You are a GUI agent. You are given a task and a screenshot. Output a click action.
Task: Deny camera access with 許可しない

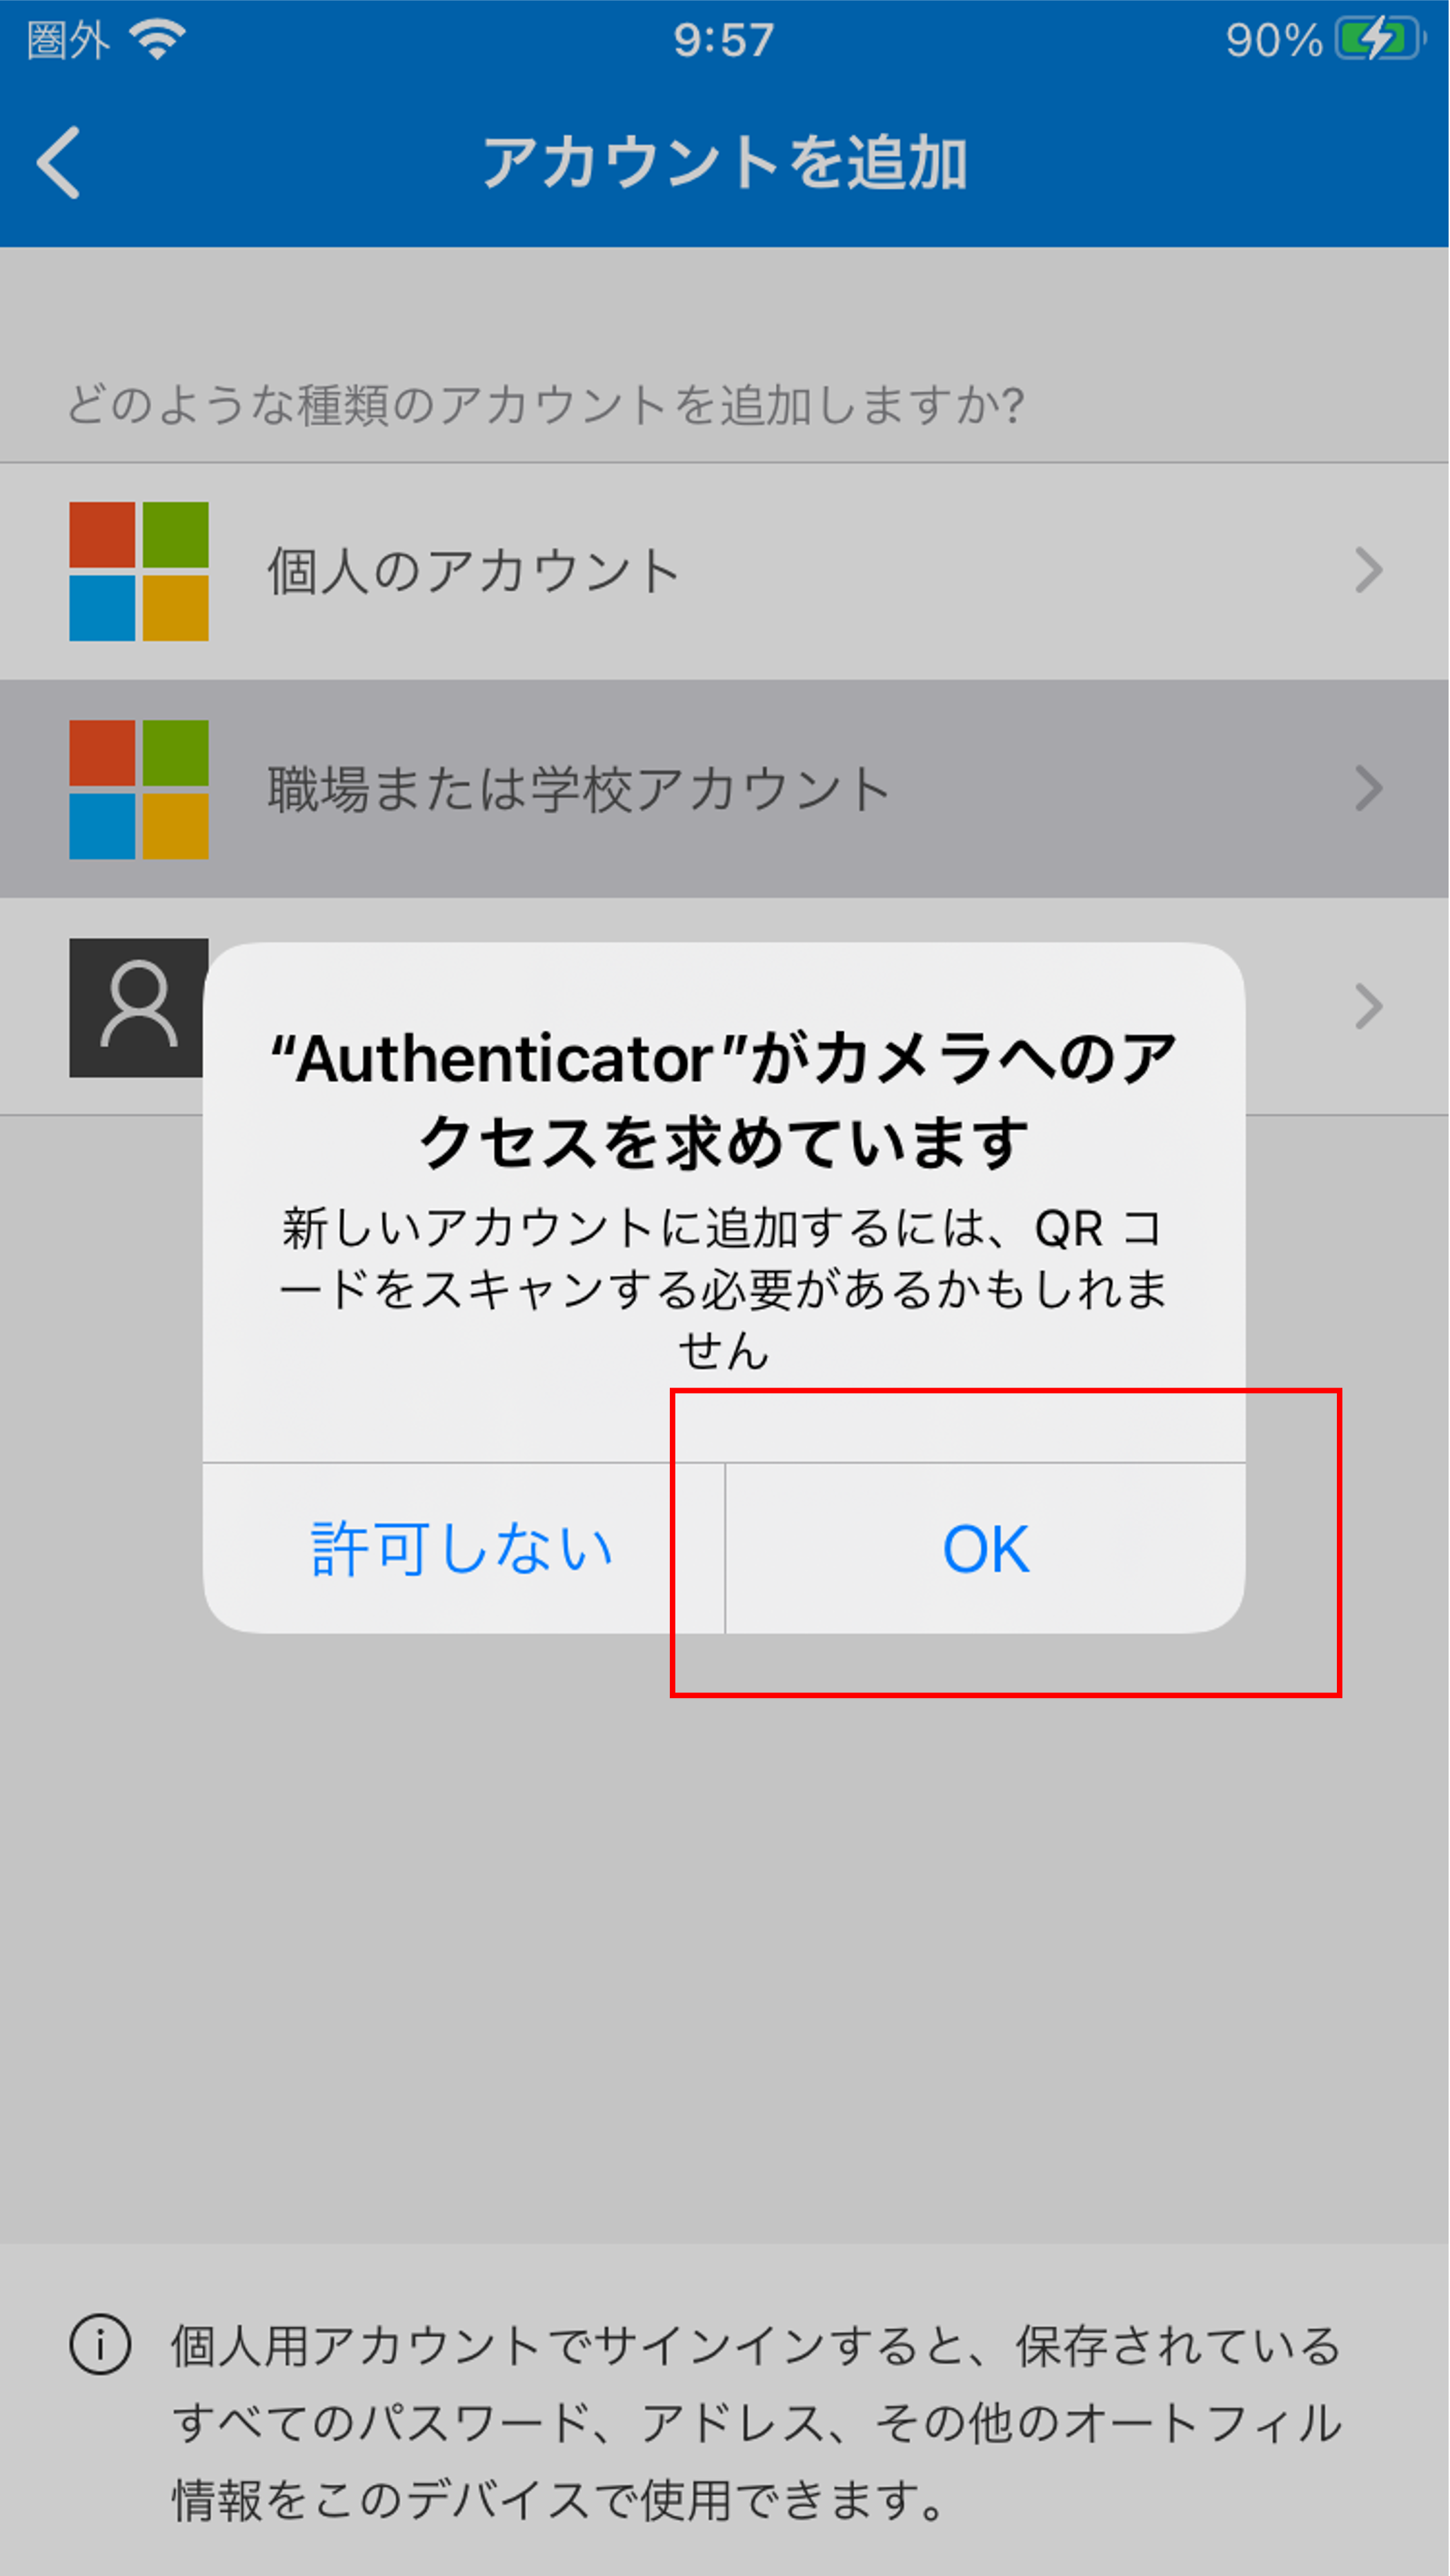463,1549
